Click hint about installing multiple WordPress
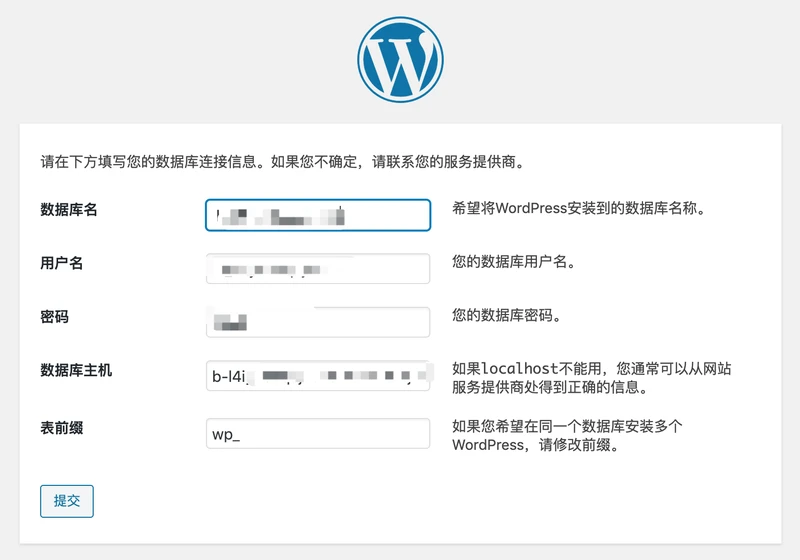Viewport: 800px width, 560px height. (567, 436)
